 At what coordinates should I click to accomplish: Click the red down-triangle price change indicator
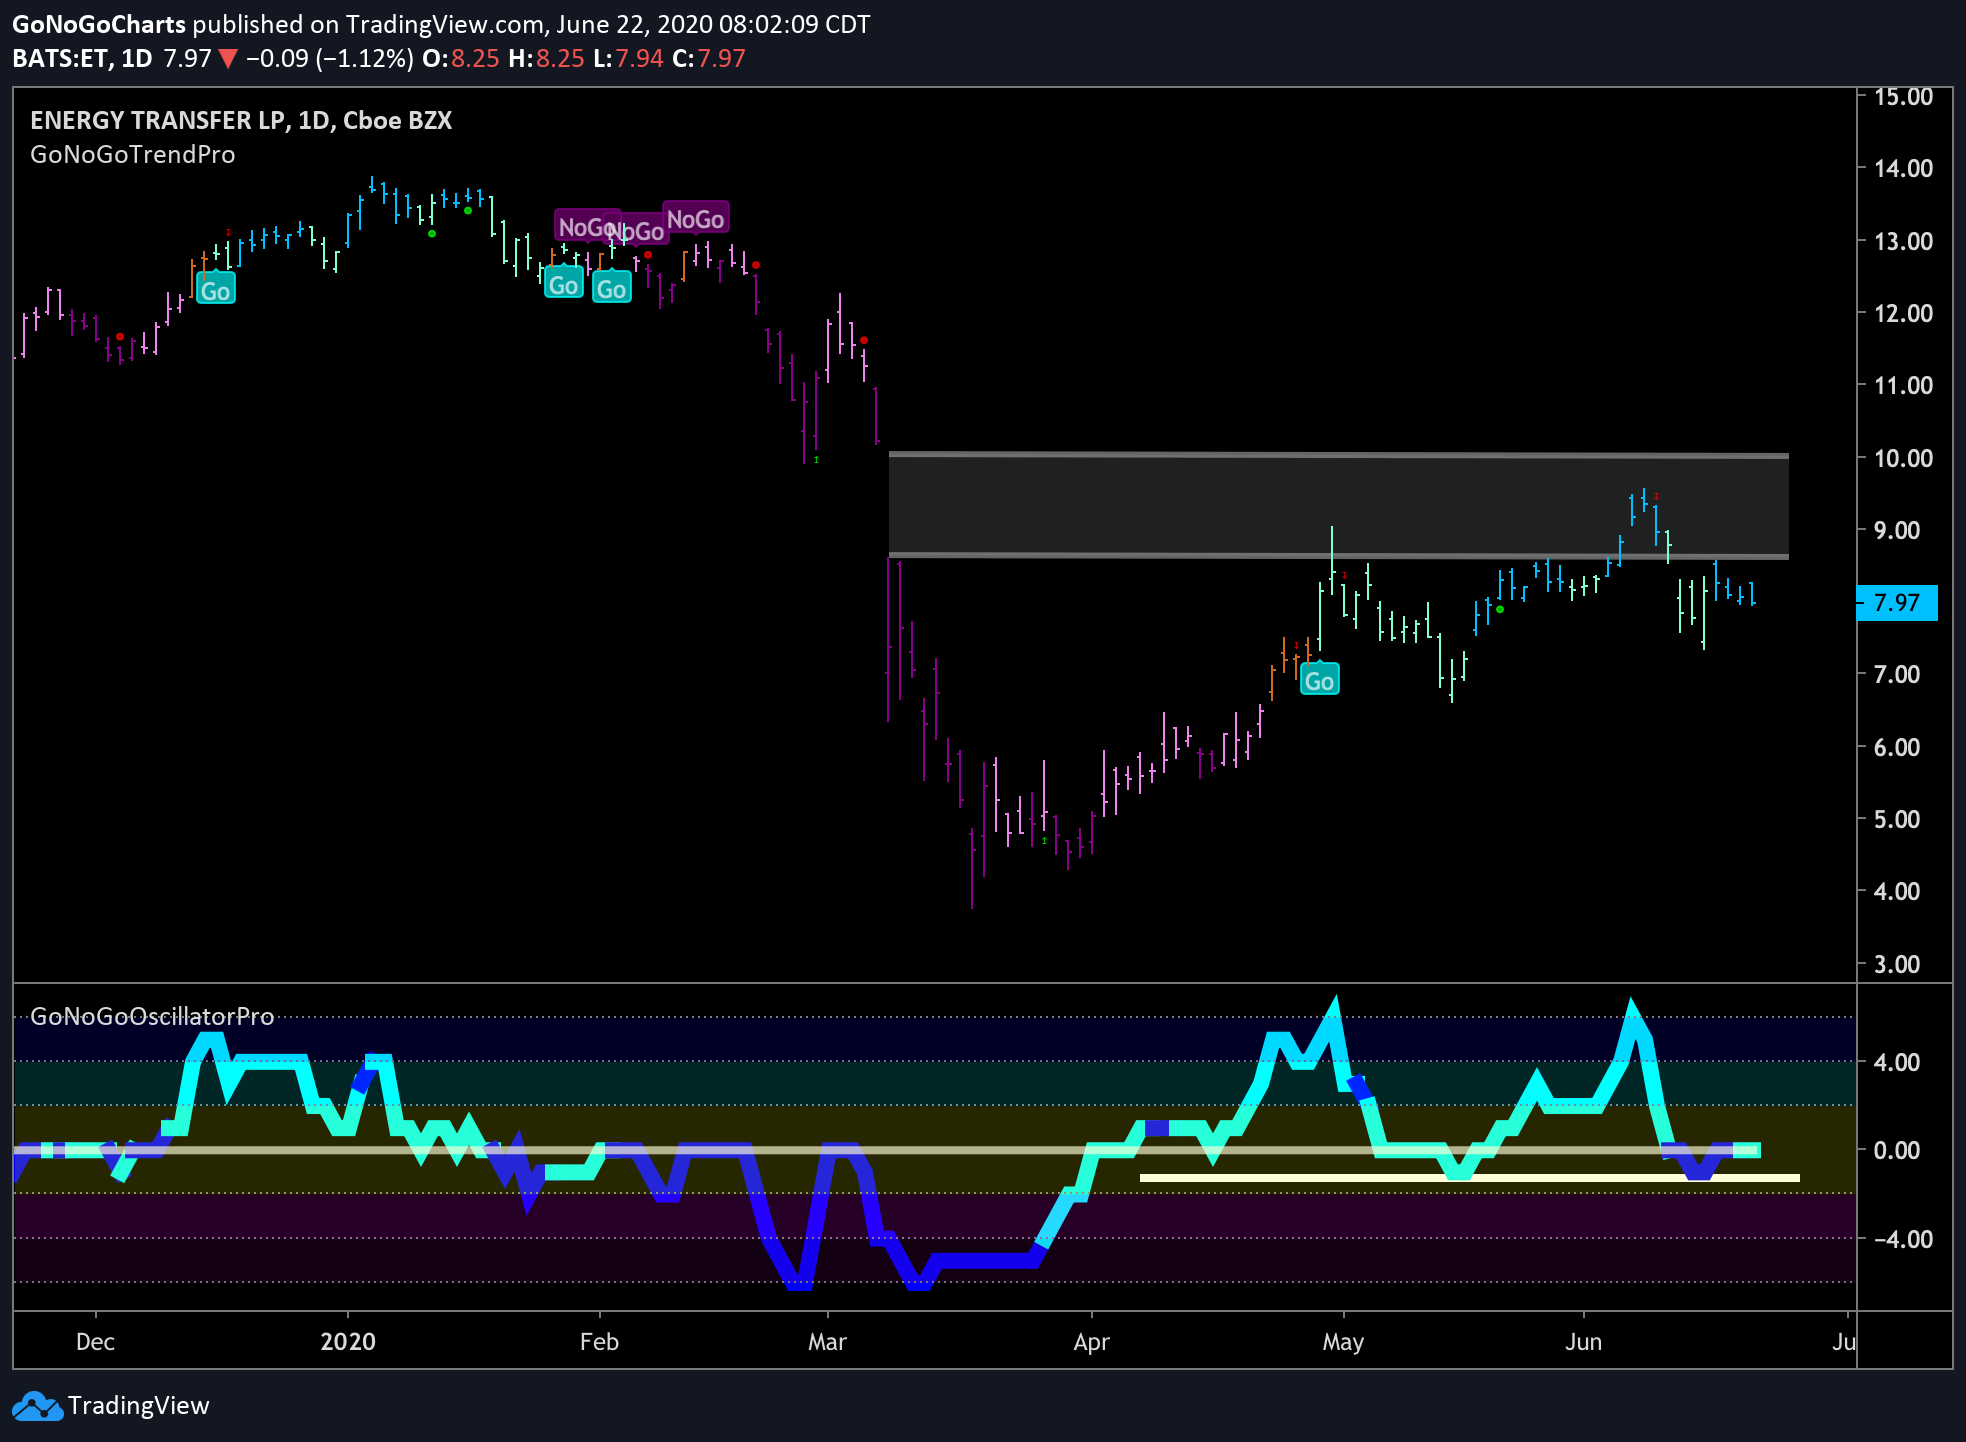[x=228, y=59]
